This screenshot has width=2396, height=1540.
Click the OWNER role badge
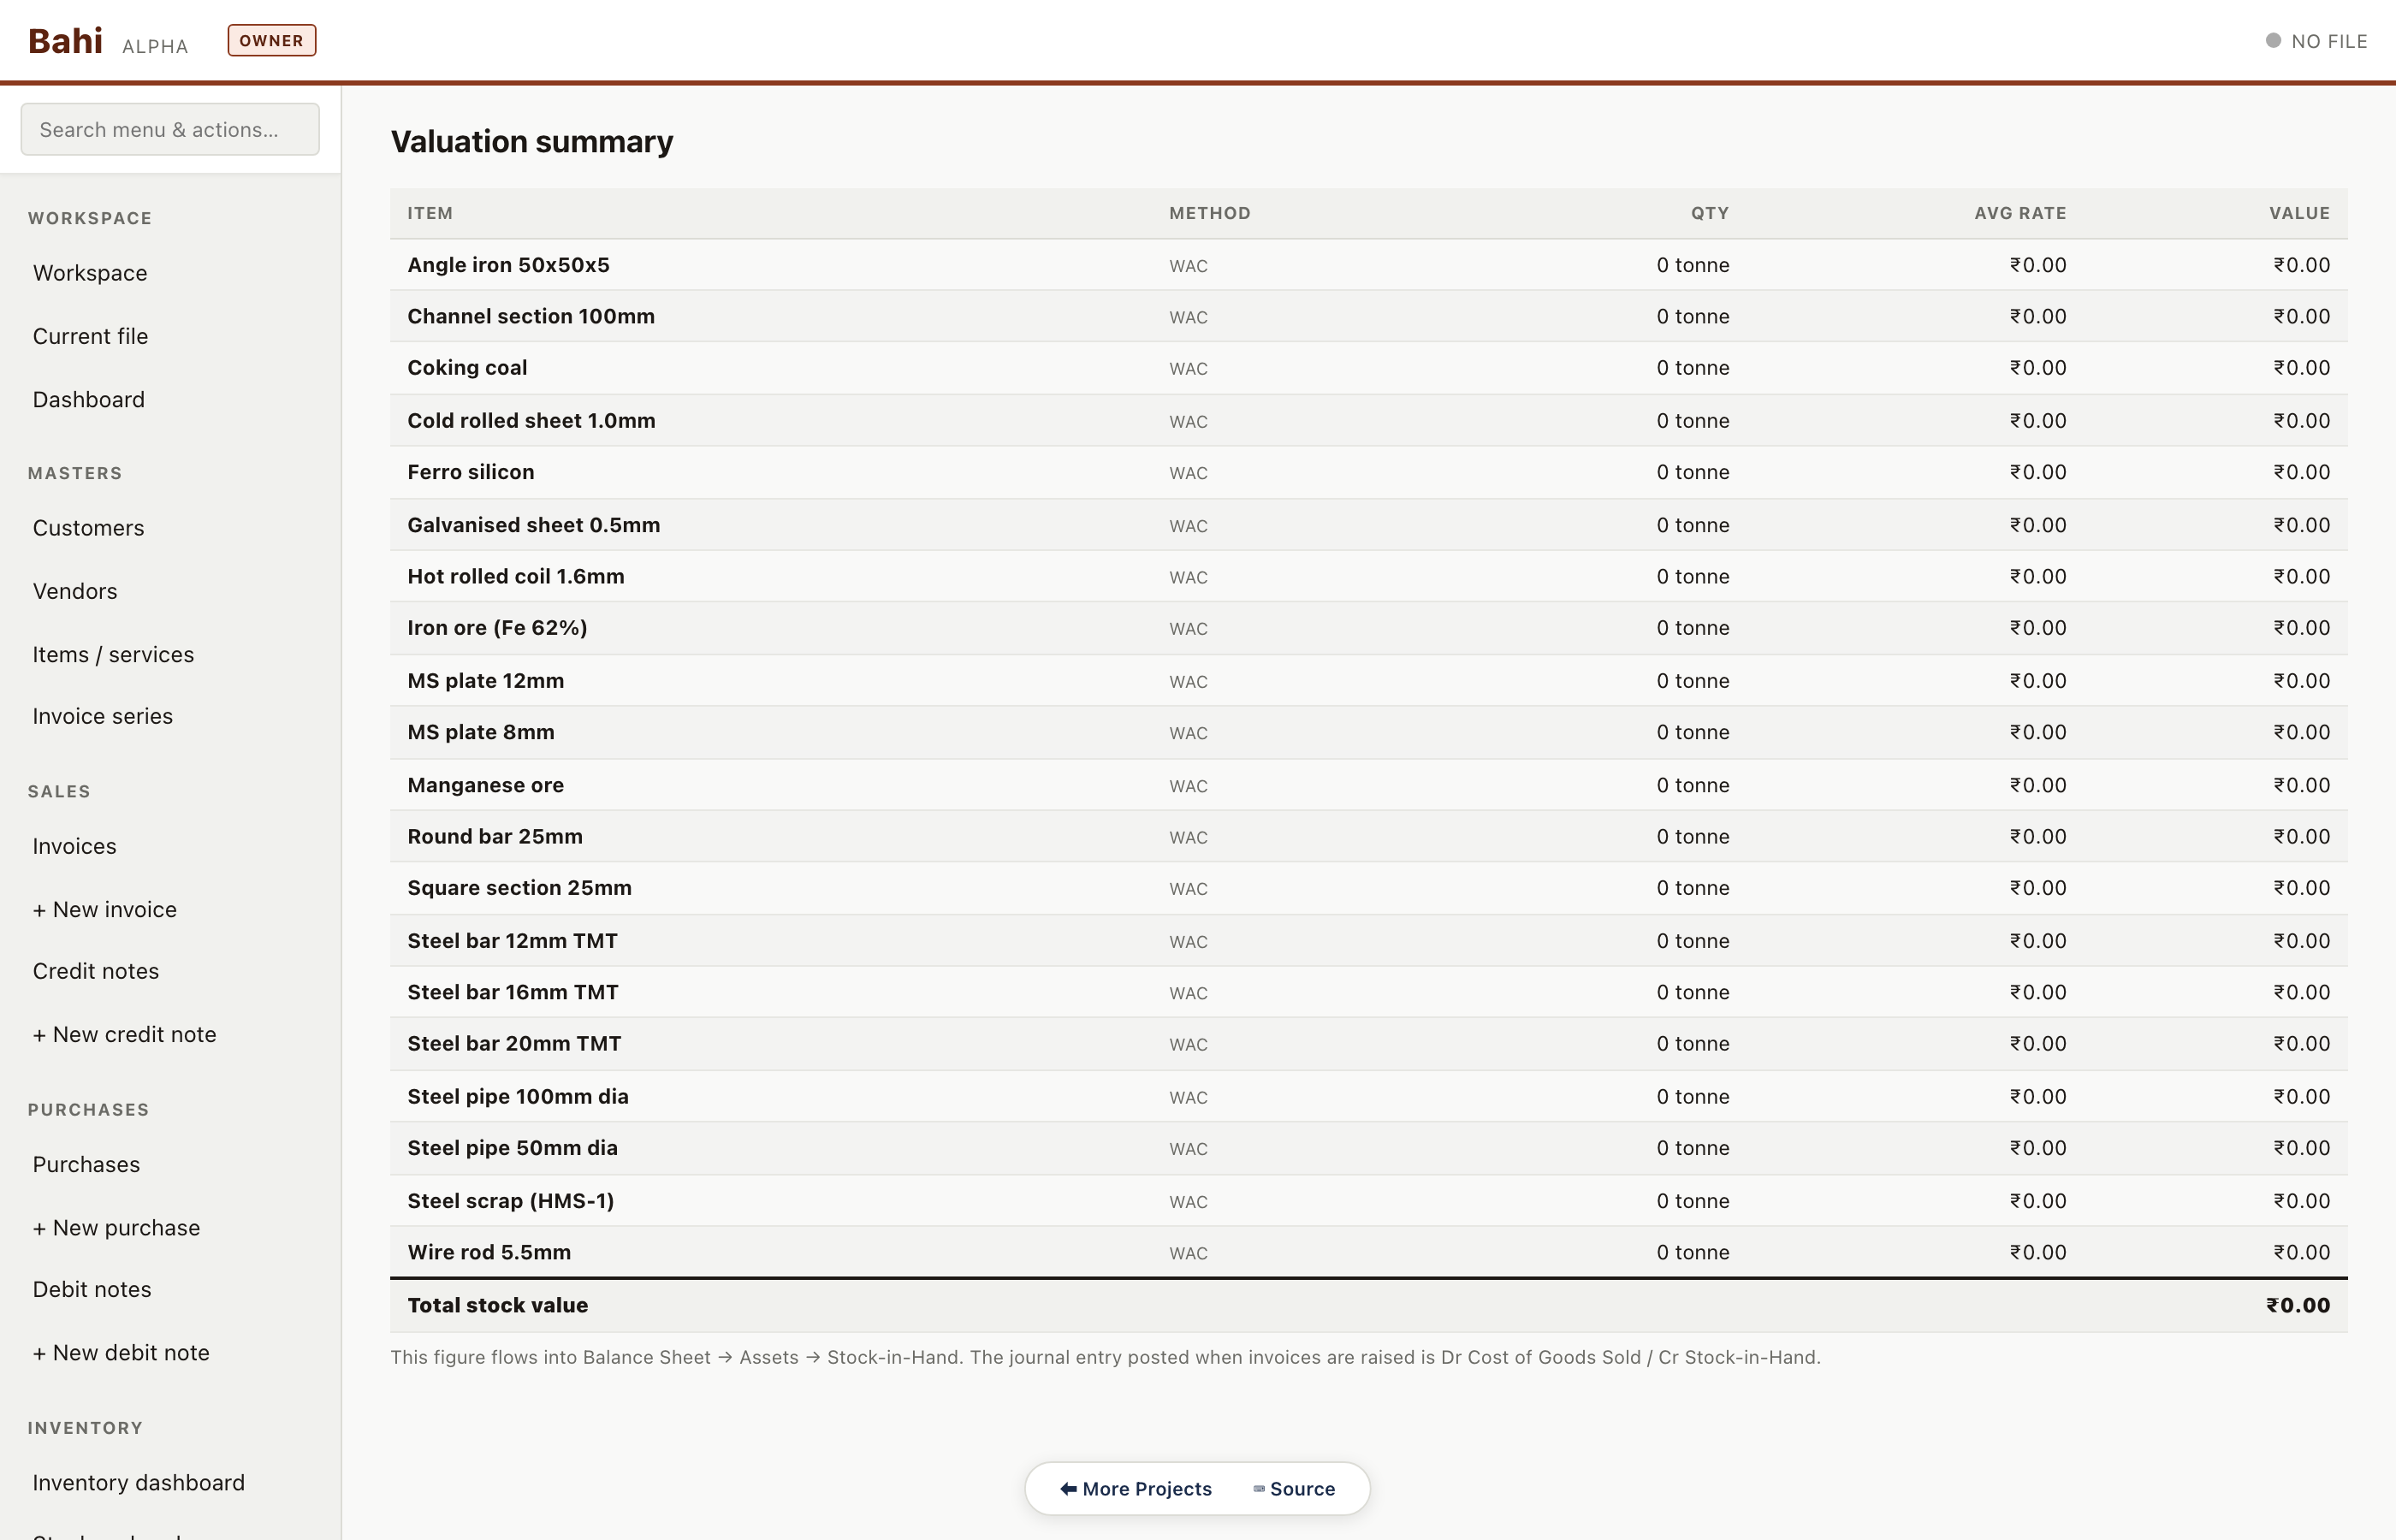(x=271, y=41)
